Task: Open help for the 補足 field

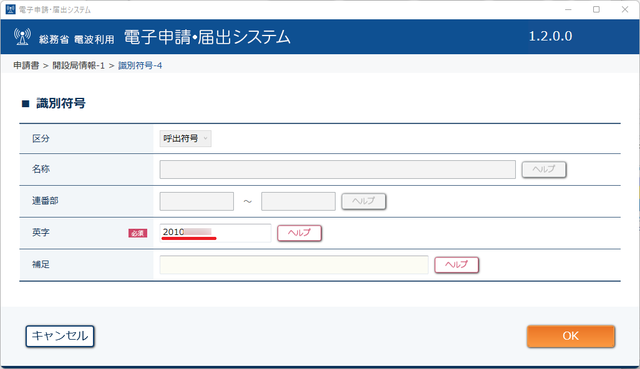Action: click(x=456, y=265)
